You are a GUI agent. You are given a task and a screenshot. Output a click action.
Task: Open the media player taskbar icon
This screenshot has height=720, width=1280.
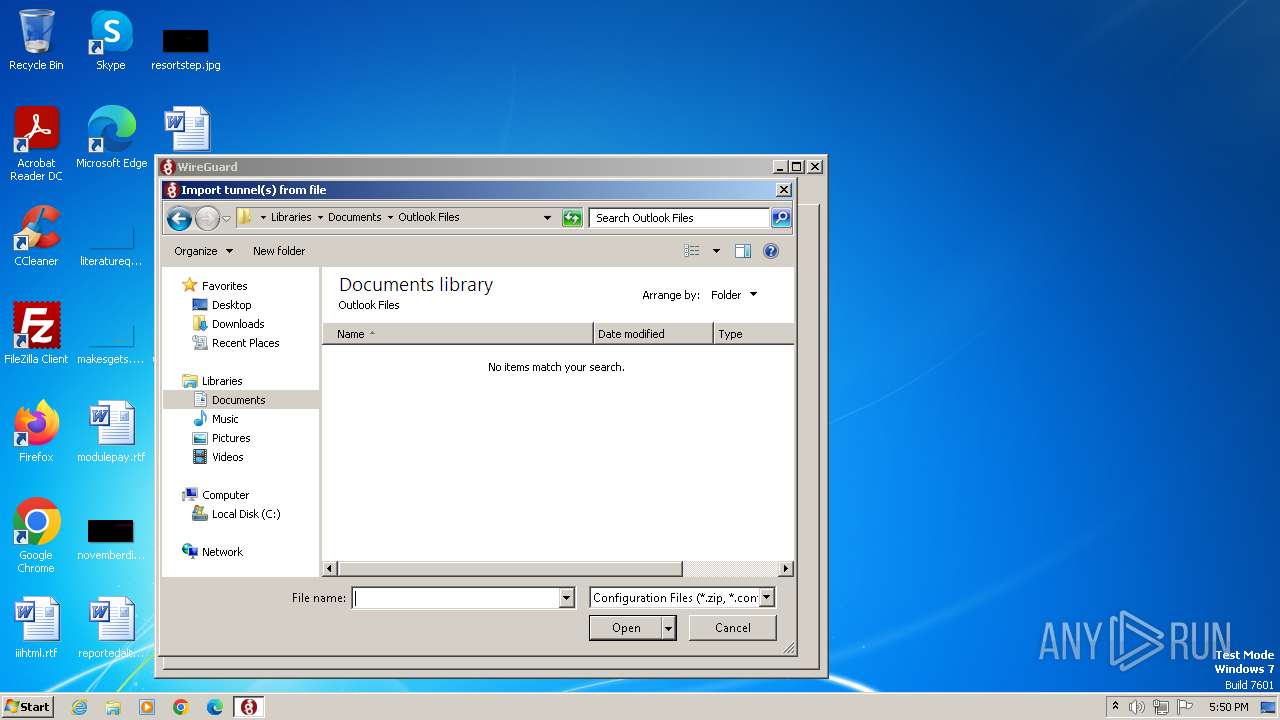point(147,707)
